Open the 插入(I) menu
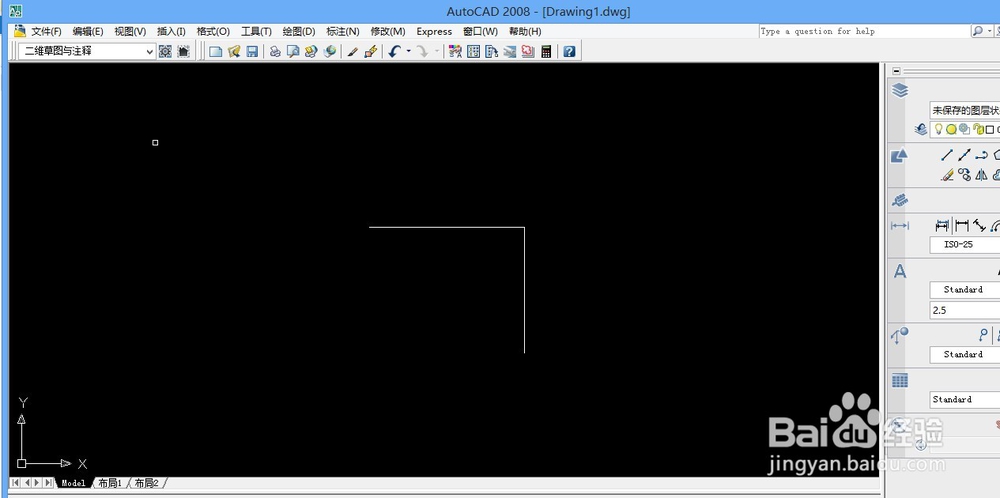 tap(171, 31)
